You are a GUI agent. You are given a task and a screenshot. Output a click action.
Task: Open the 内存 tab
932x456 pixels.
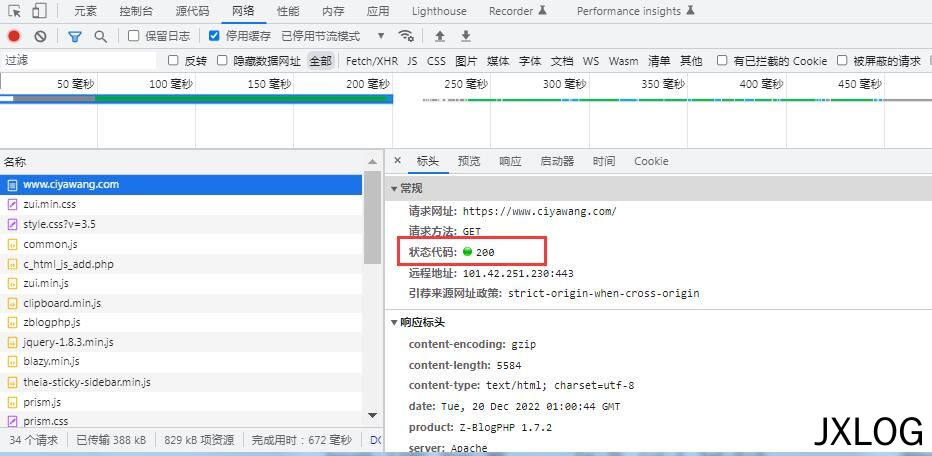point(333,11)
